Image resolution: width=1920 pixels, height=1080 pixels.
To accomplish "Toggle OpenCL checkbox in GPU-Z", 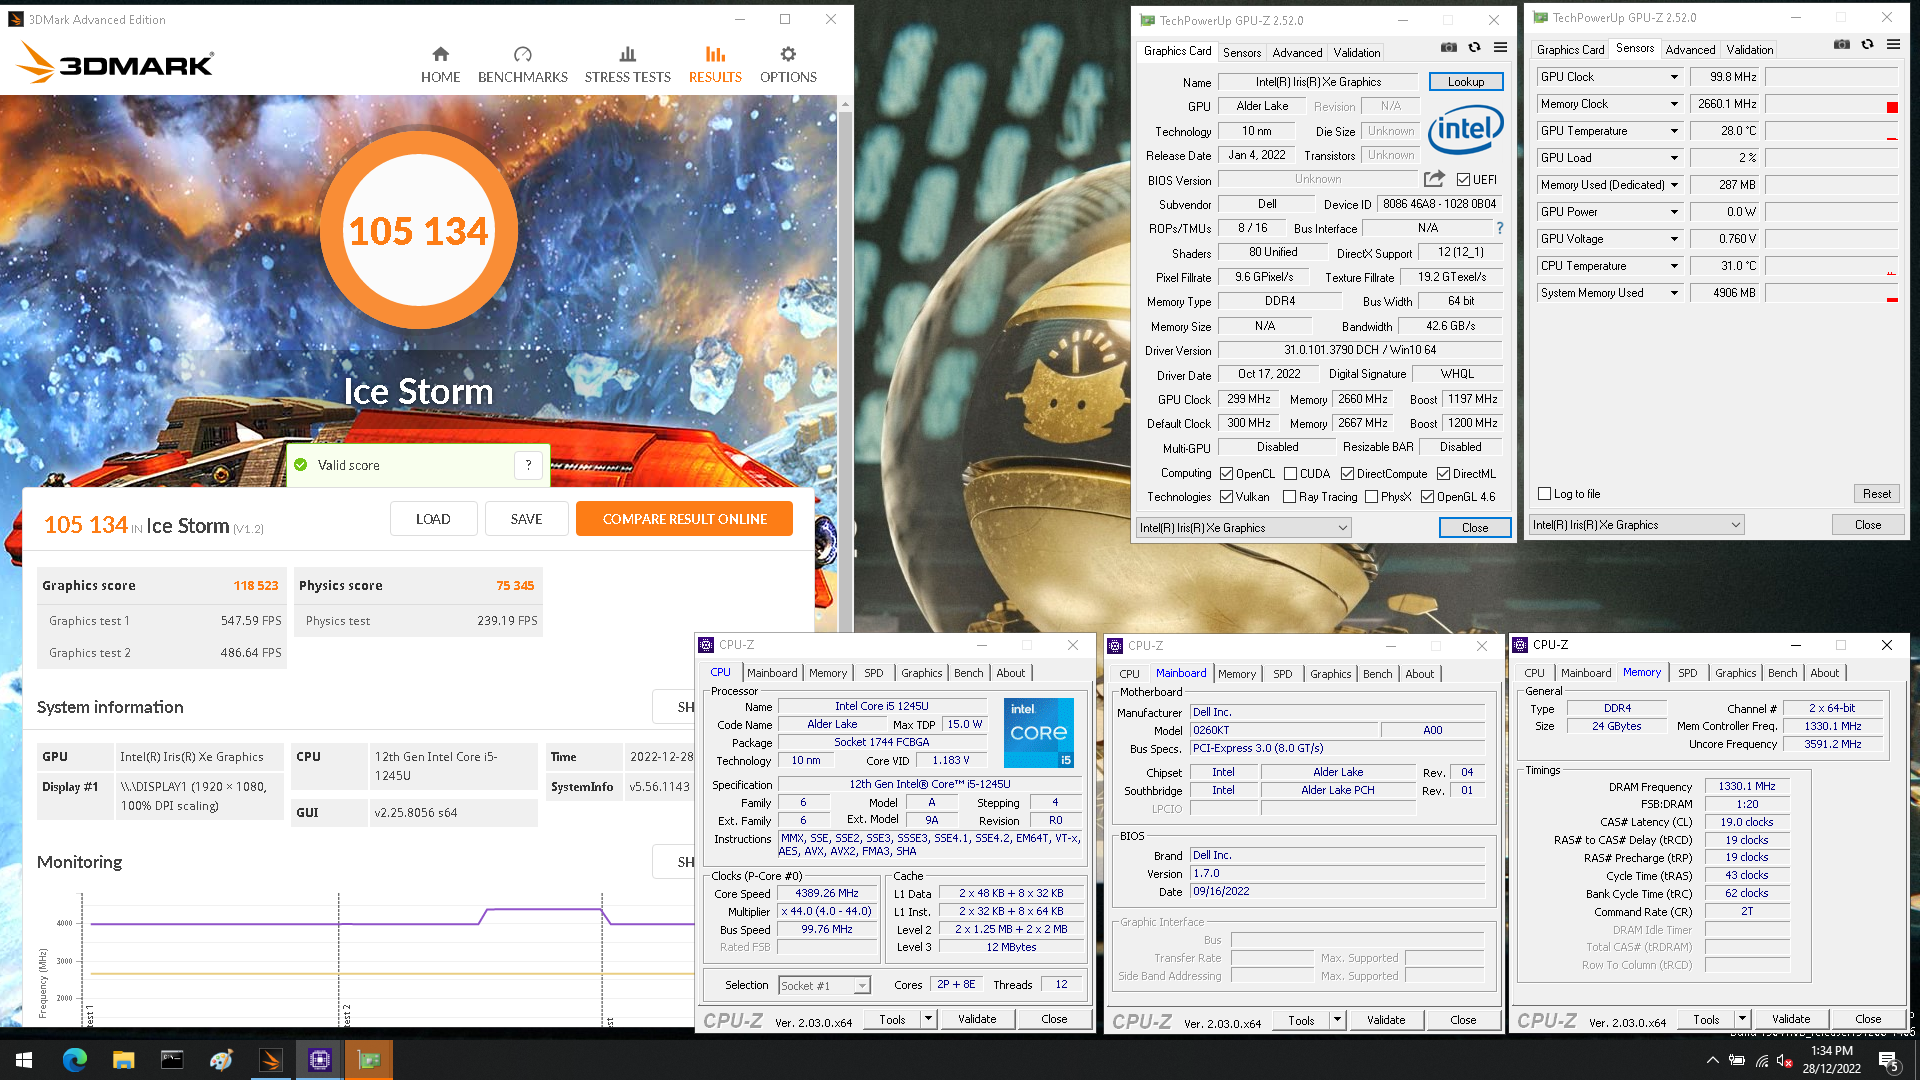I will [x=1226, y=474].
